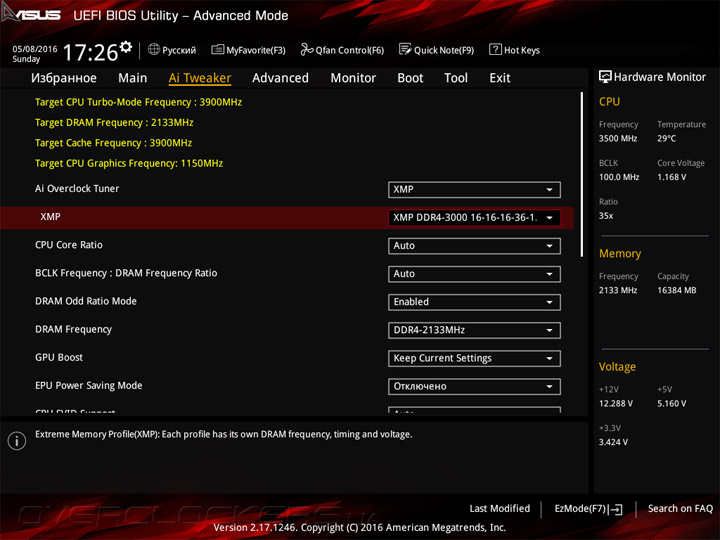Open the Ai Overclock Tuner dropdown

[474, 190]
